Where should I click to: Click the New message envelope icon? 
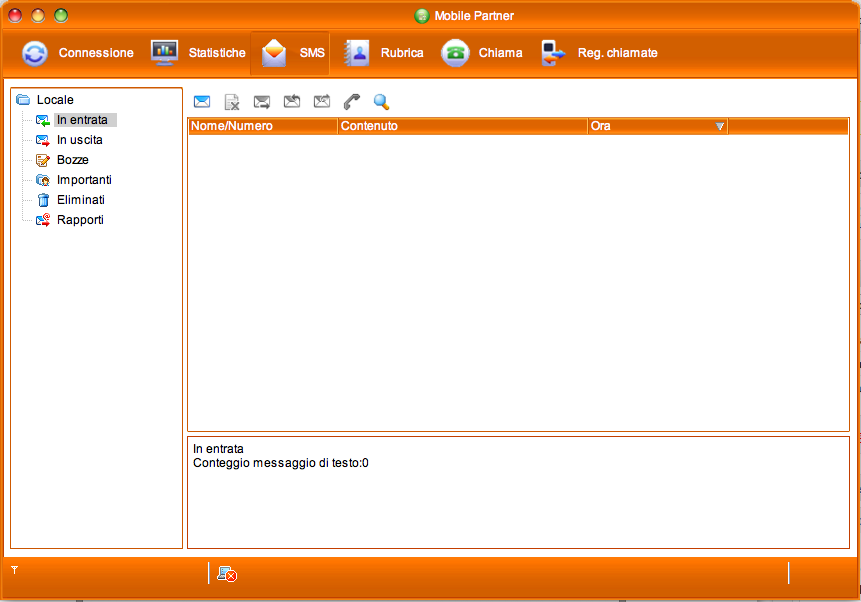[202, 101]
